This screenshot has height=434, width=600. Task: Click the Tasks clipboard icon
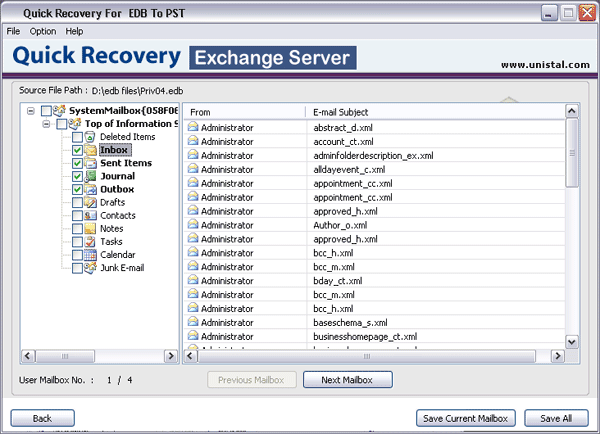pyautogui.click(x=90, y=241)
